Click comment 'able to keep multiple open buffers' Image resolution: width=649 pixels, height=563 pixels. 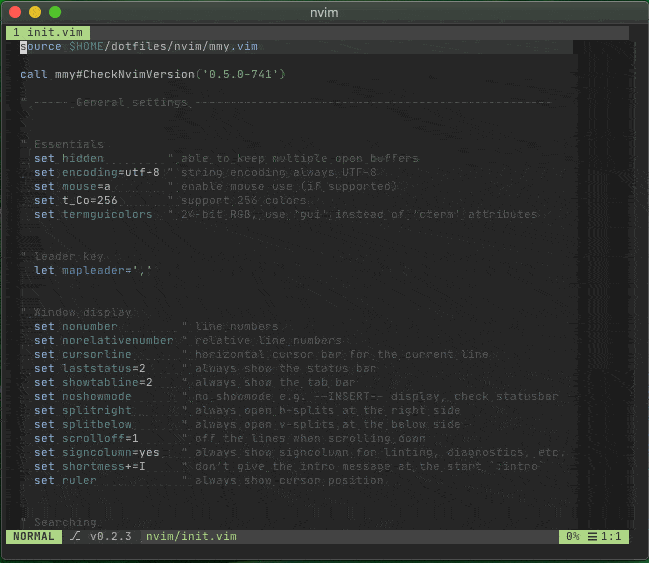(300, 159)
